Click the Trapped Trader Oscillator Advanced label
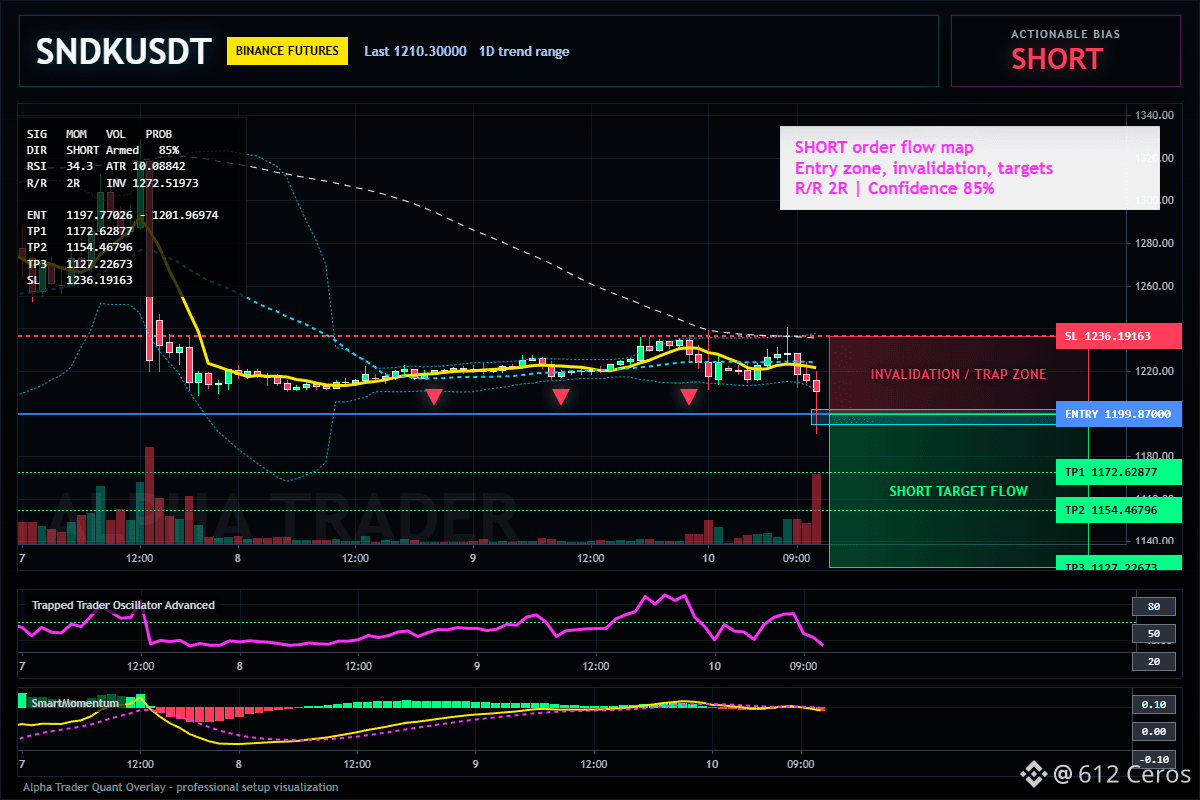Screen dimensions: 1200x800 coord(123,605)
